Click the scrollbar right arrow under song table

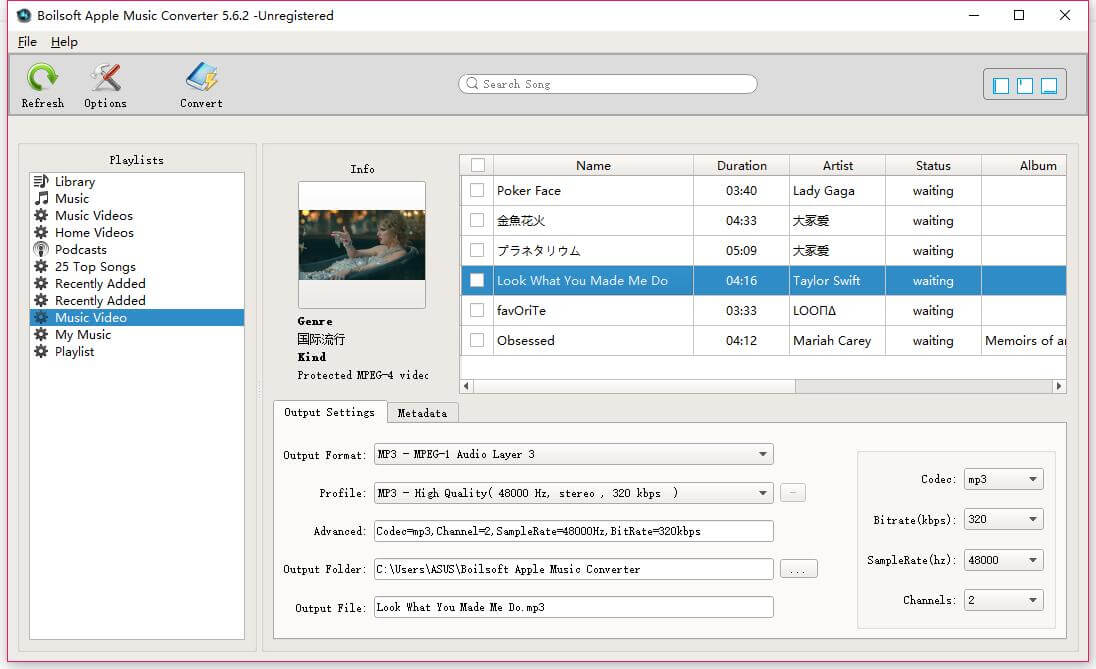click(x=1059, y=386)
